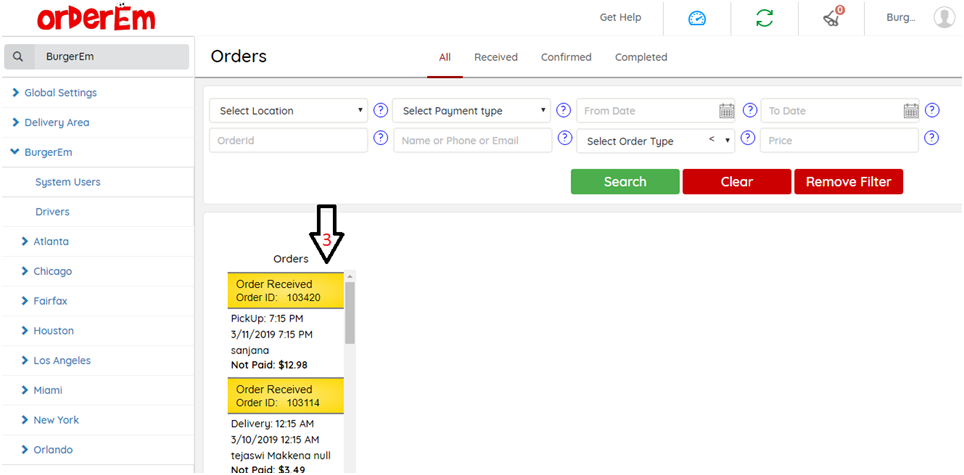This screenshot has height=475, width=964.
Task: Click the green Search button
Action: (625, 182)
